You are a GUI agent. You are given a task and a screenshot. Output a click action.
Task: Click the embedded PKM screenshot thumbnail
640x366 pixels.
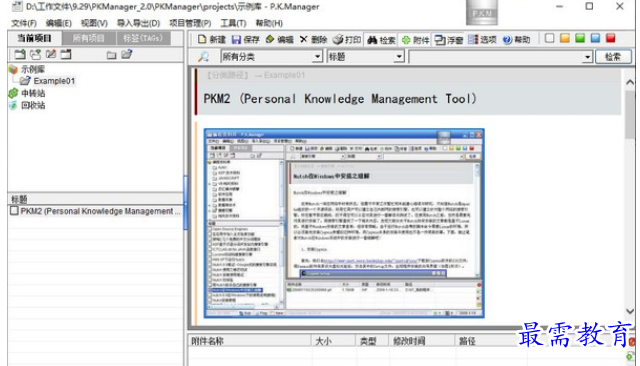(344, 223)
